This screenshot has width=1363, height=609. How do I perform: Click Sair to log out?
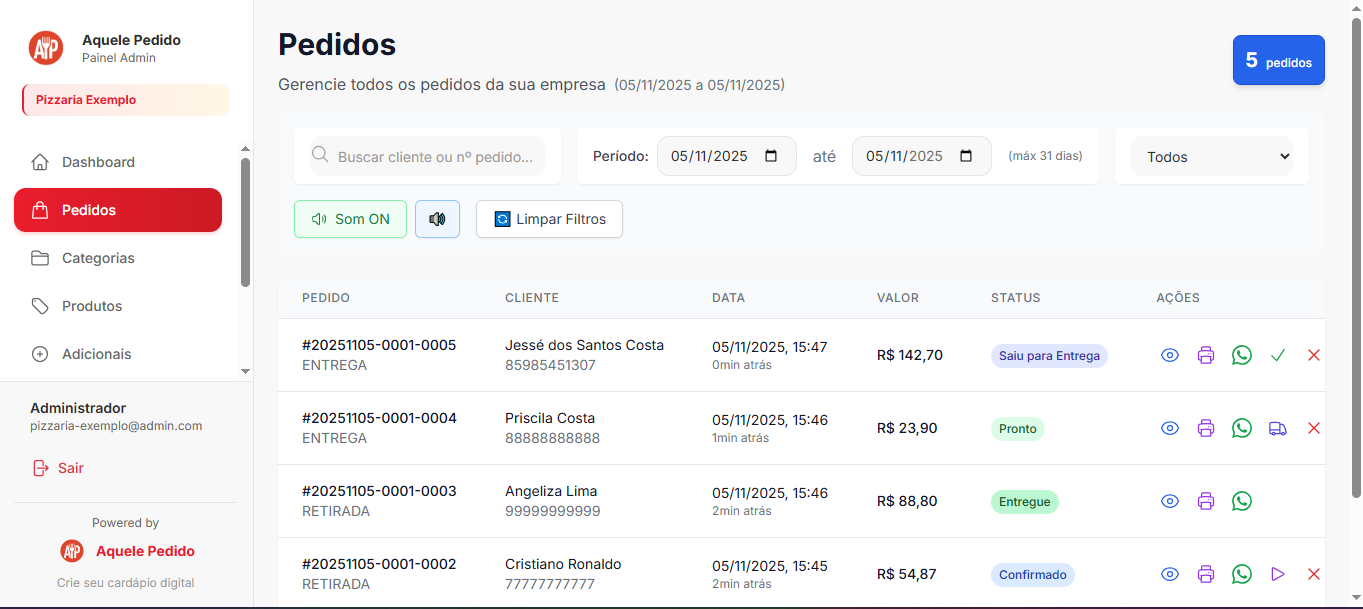(x=68, y=467)
